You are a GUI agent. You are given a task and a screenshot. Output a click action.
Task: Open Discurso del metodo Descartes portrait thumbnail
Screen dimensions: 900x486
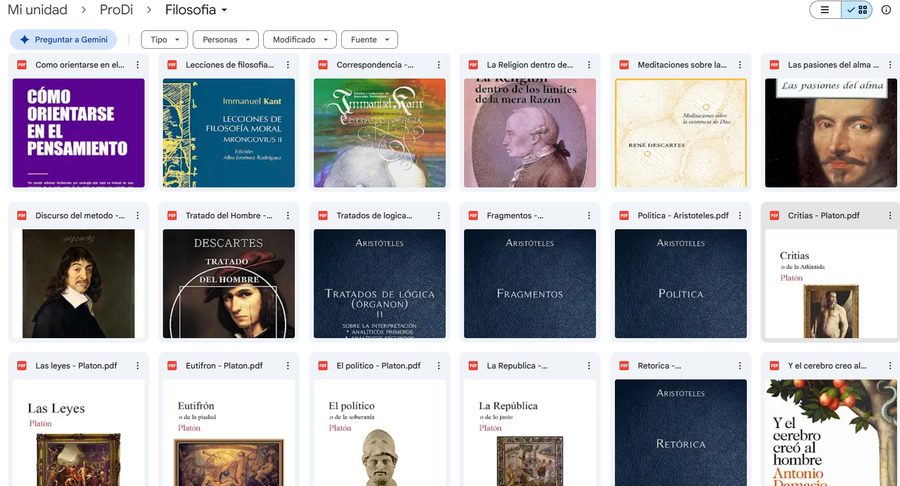(79, 283)
